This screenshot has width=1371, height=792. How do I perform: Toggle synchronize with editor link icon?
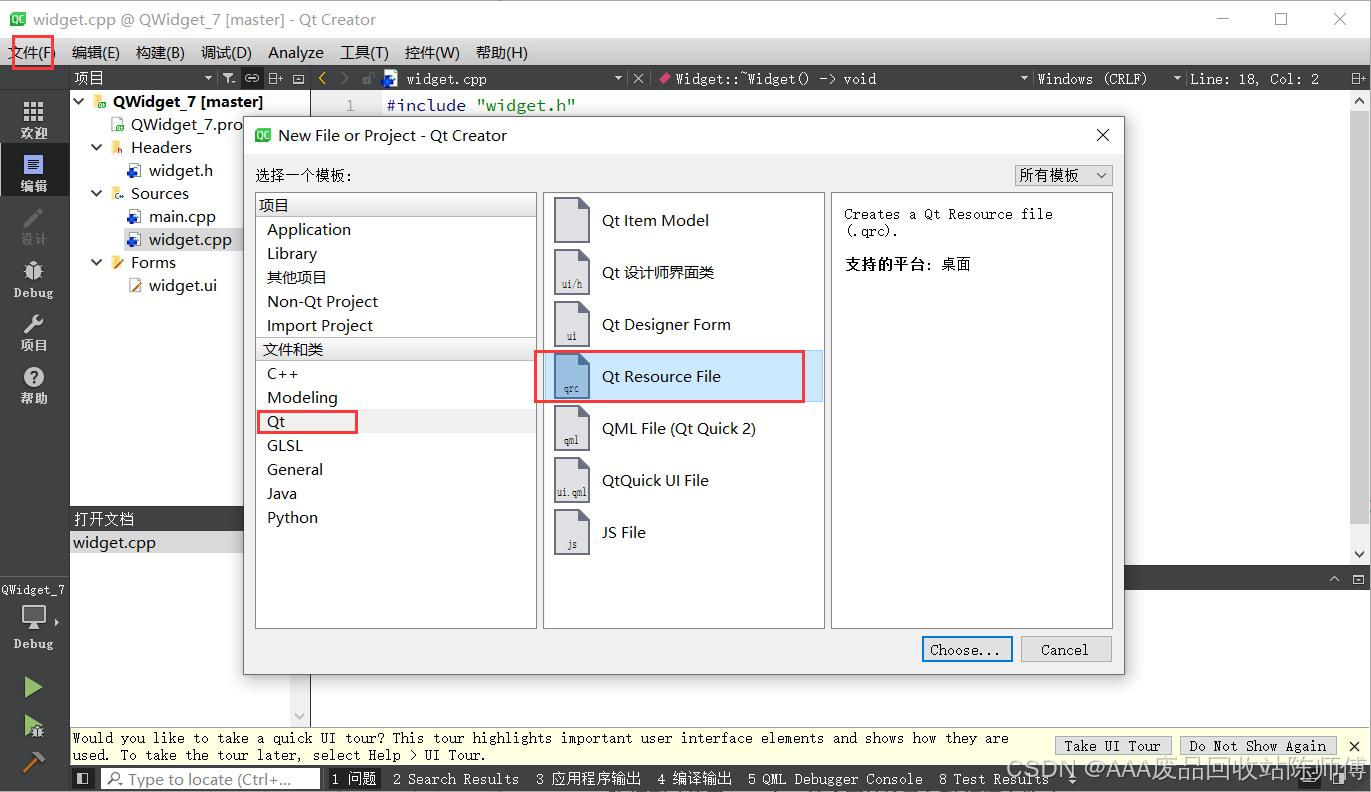click(252, 78)
